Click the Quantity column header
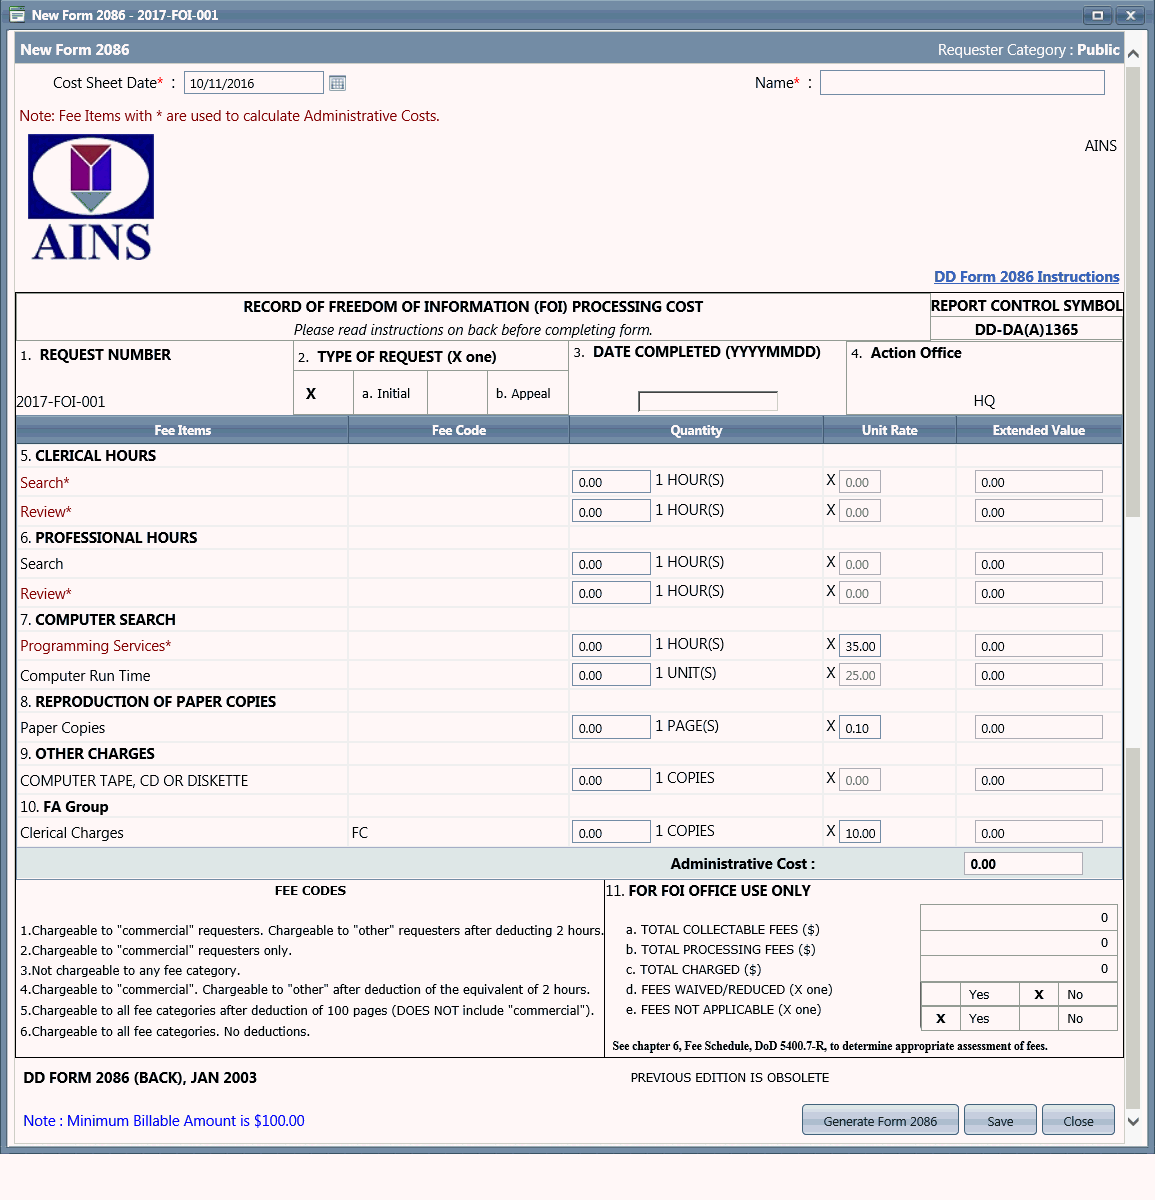1155x1200 pixels. (696, 430)
